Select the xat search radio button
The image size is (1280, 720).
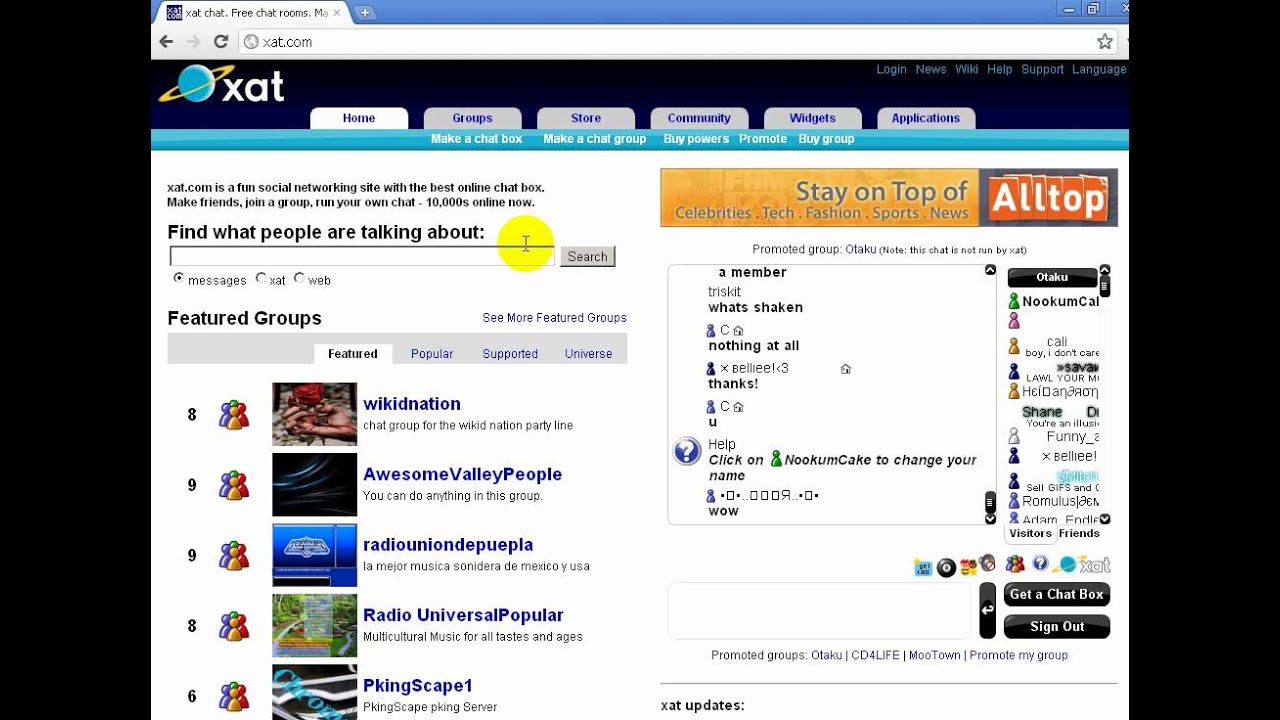pos(261,278)
